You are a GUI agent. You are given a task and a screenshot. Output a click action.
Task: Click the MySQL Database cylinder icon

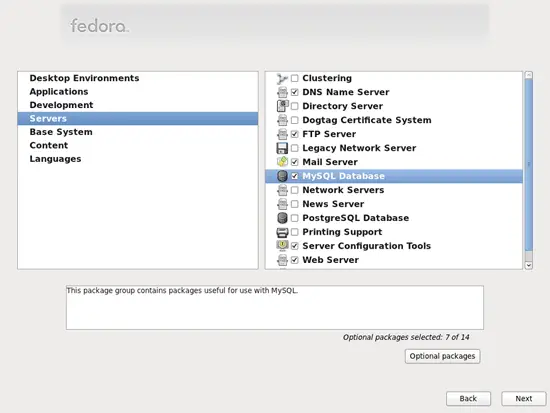click(282, 176)
